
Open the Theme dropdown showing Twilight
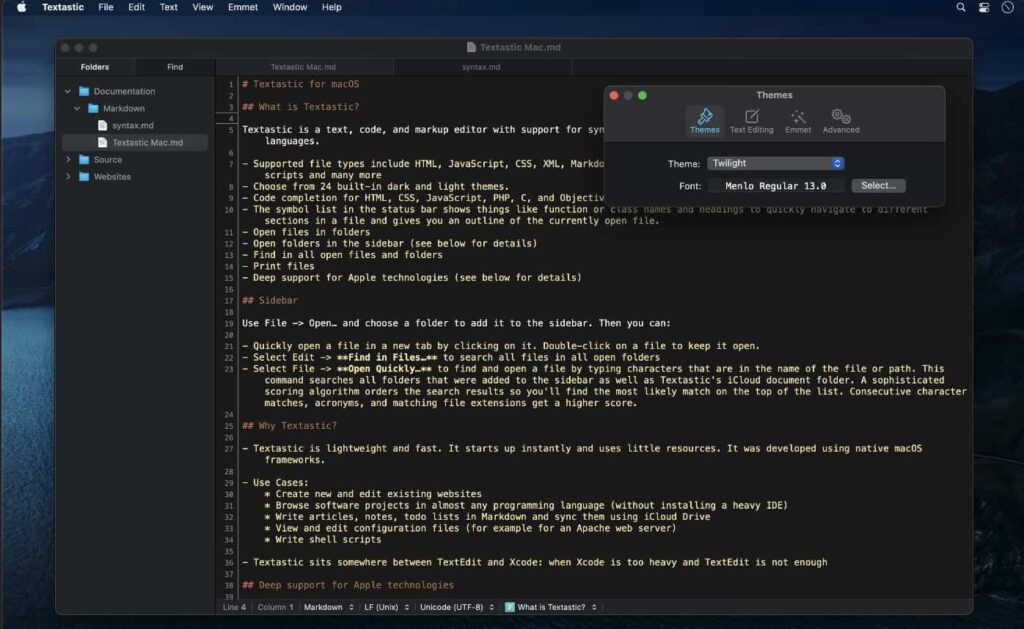coord(775,163)
